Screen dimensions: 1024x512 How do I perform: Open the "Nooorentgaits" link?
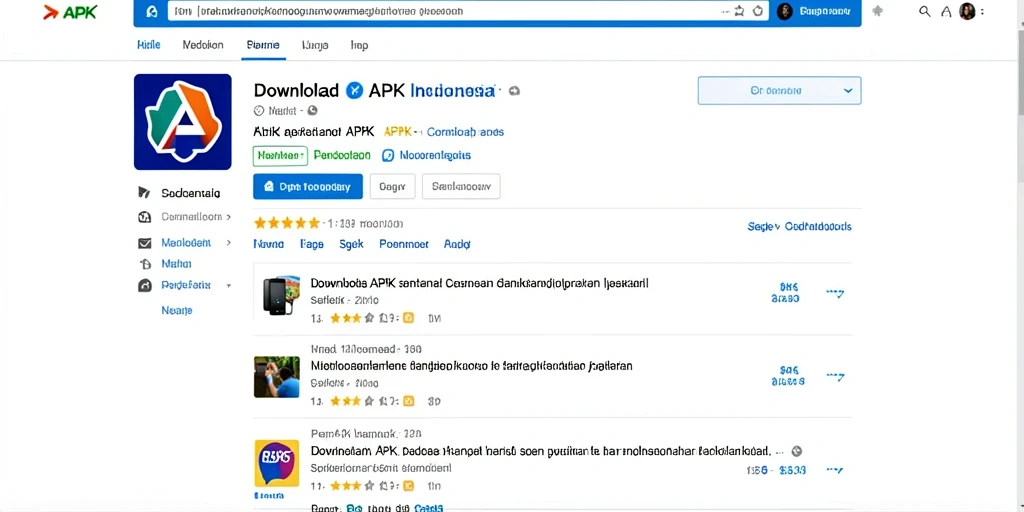[435, 155]
